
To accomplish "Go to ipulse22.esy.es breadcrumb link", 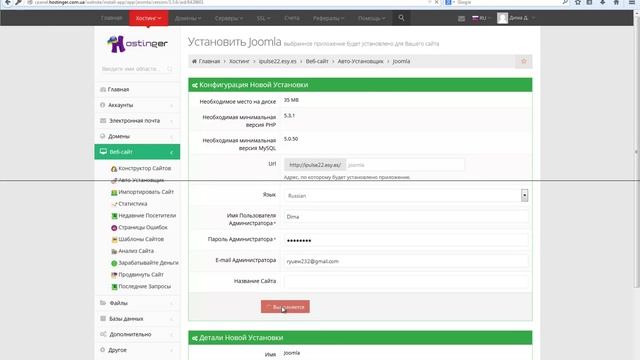I will (278, 61).
